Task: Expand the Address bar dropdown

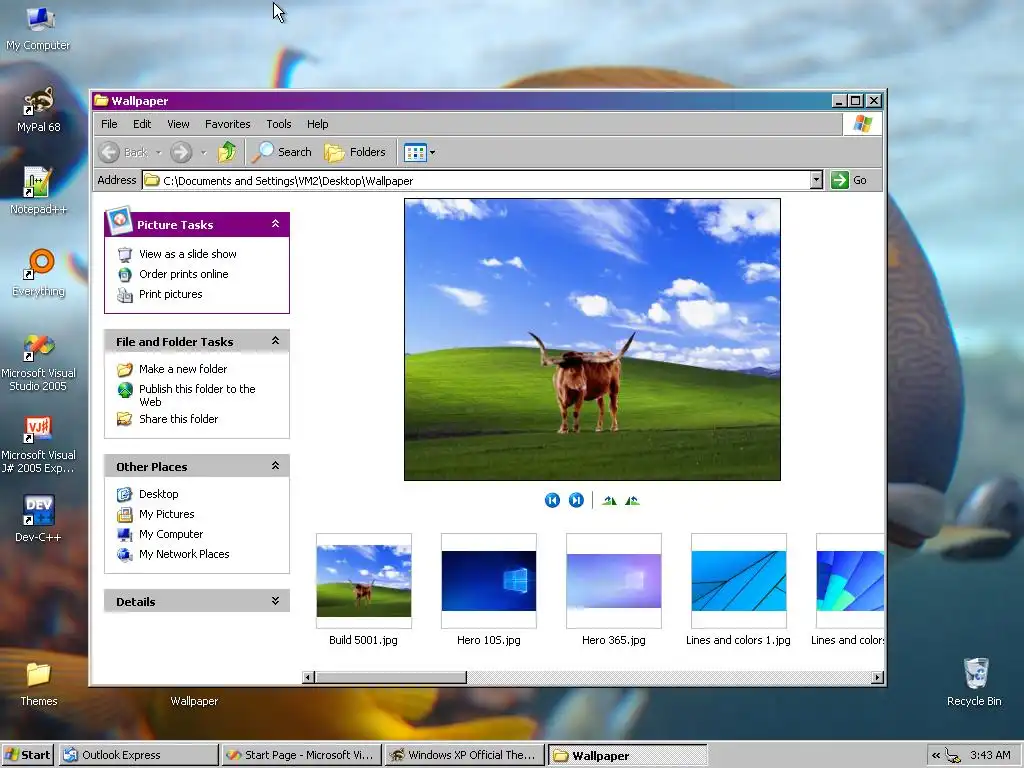Action: pyautogui.click(x=816, y=180)
